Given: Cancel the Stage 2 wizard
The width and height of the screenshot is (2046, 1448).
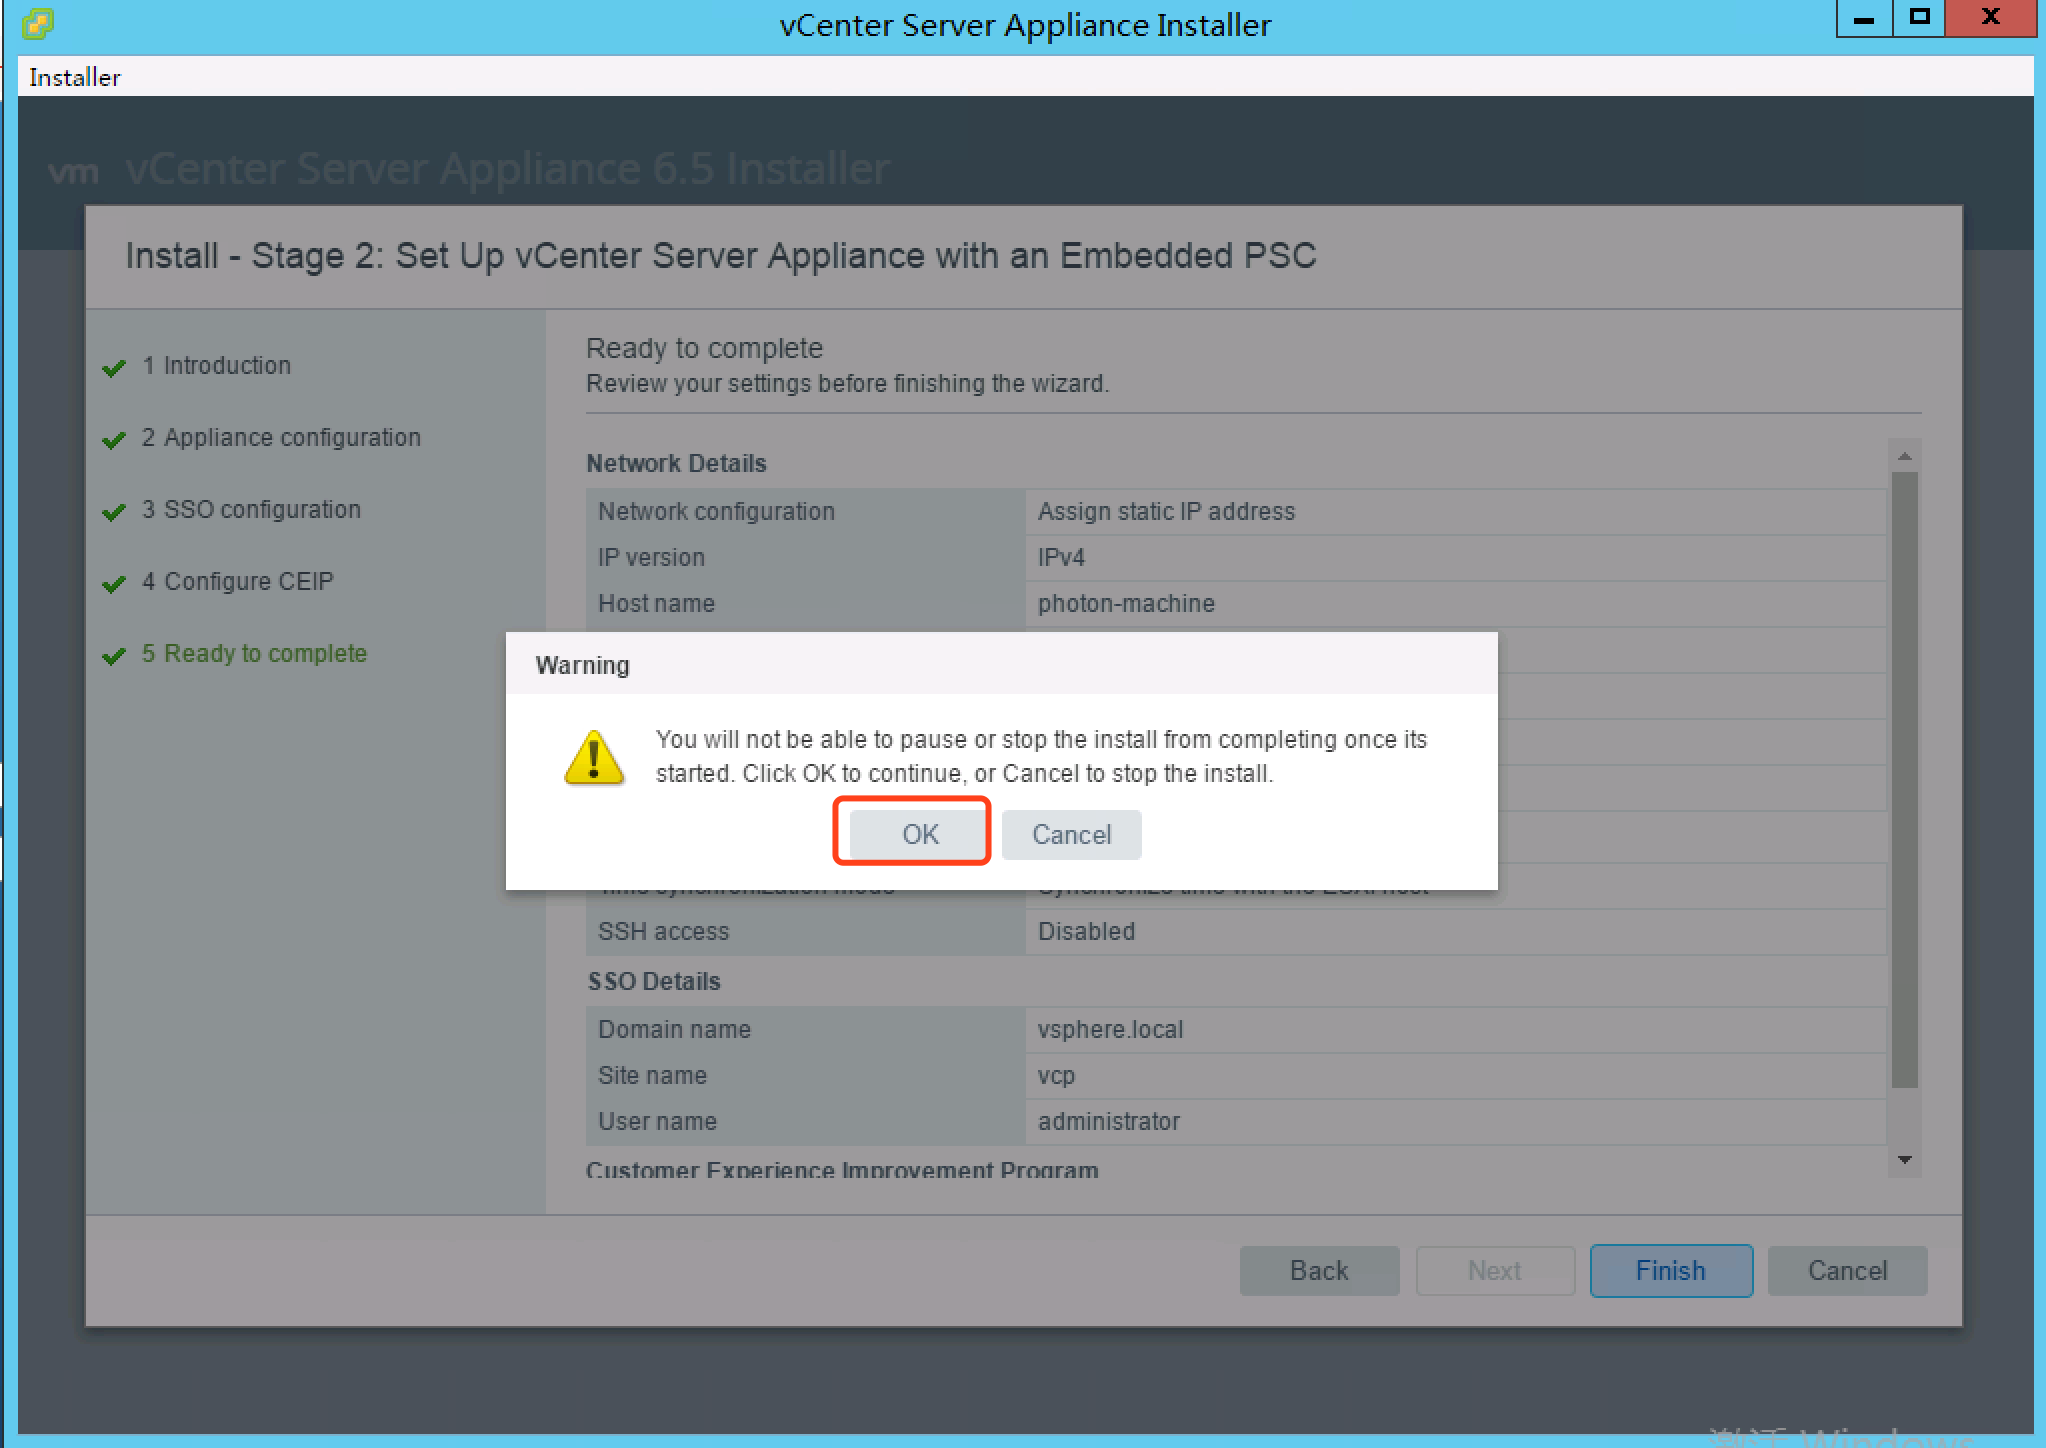Looking at the screenshot, I should pyautogui.click(x=1847, y=1270).
